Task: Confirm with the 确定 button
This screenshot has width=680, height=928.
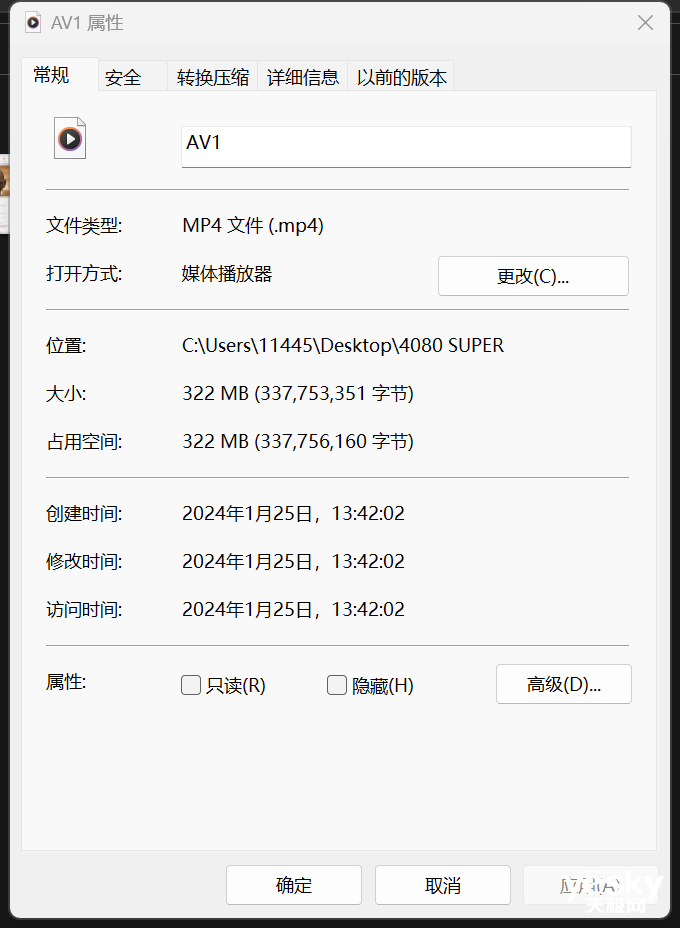Action: (x=294, y=885)
